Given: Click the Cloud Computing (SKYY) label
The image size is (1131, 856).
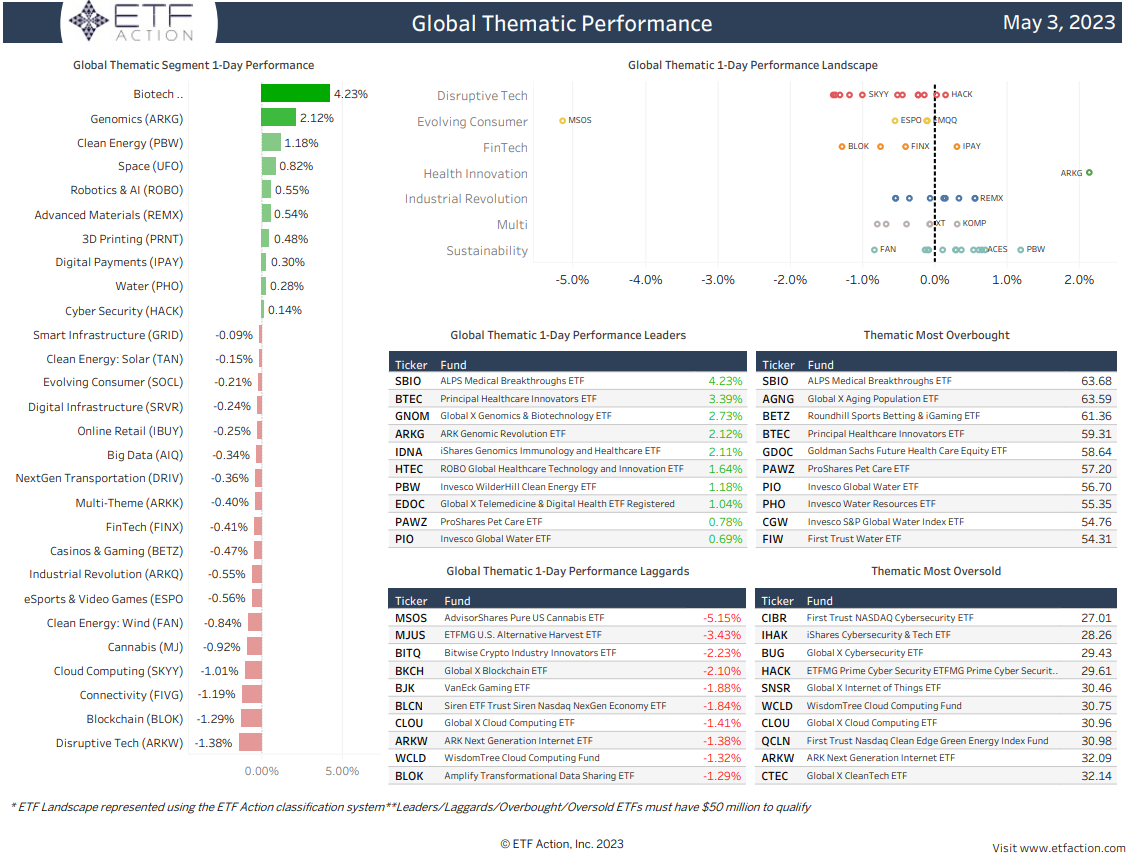Looking at the screenshot, I should tap(118, 671).
